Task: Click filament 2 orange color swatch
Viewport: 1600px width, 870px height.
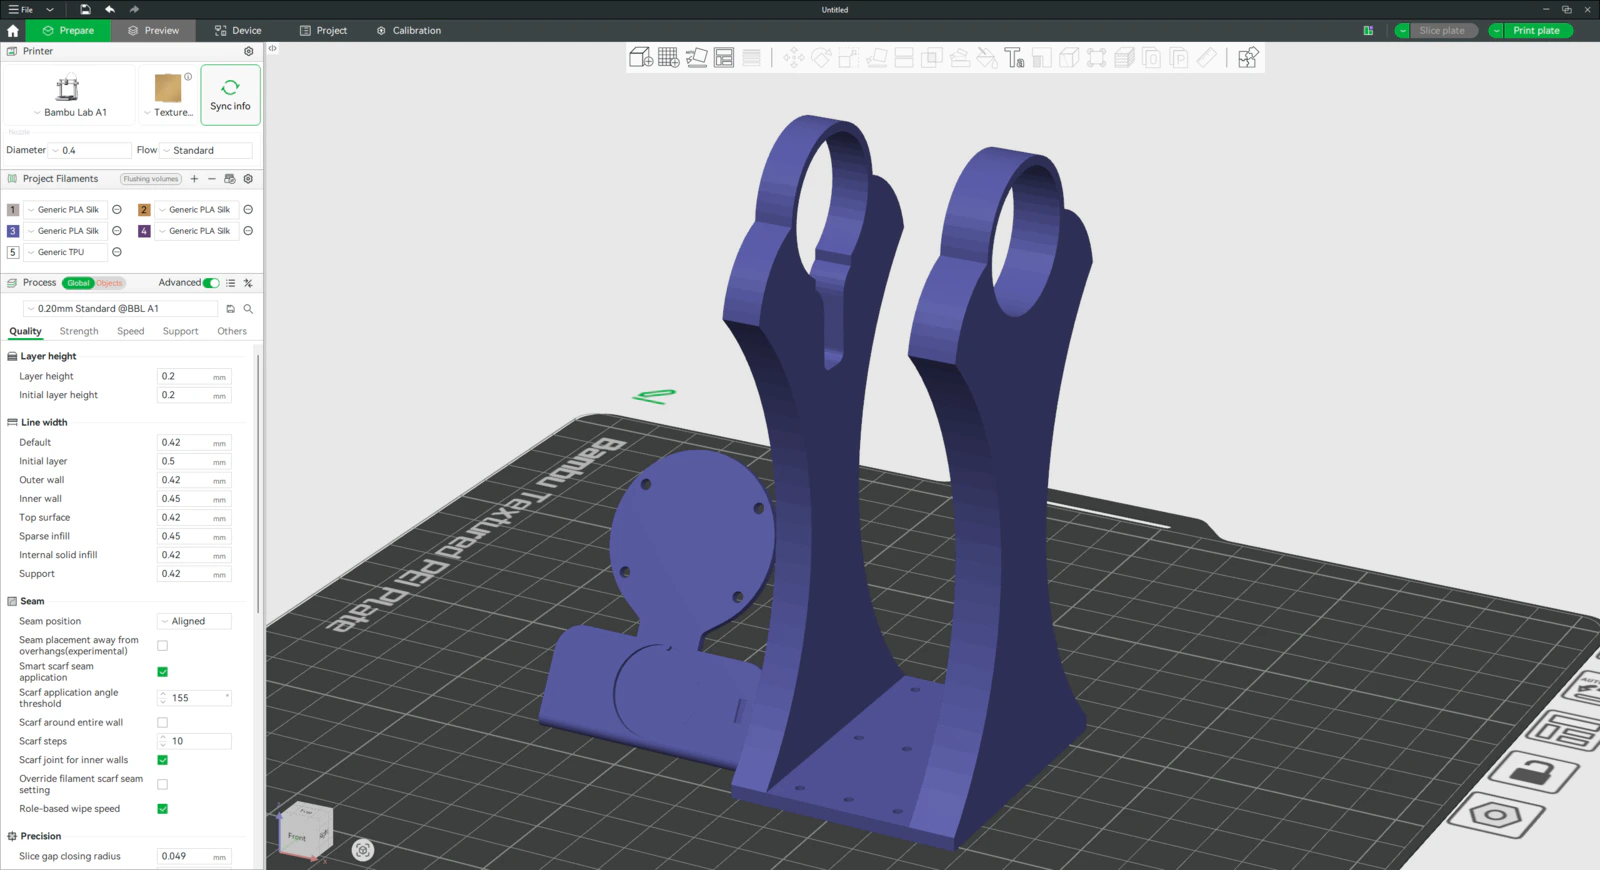Action: click(144, 210)
